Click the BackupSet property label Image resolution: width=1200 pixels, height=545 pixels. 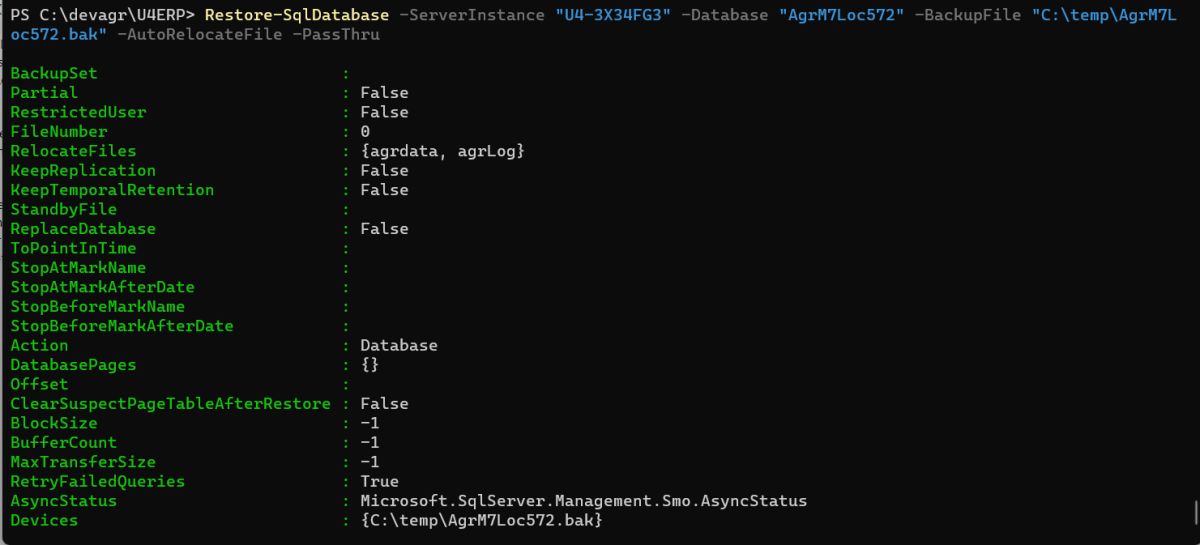54,73
